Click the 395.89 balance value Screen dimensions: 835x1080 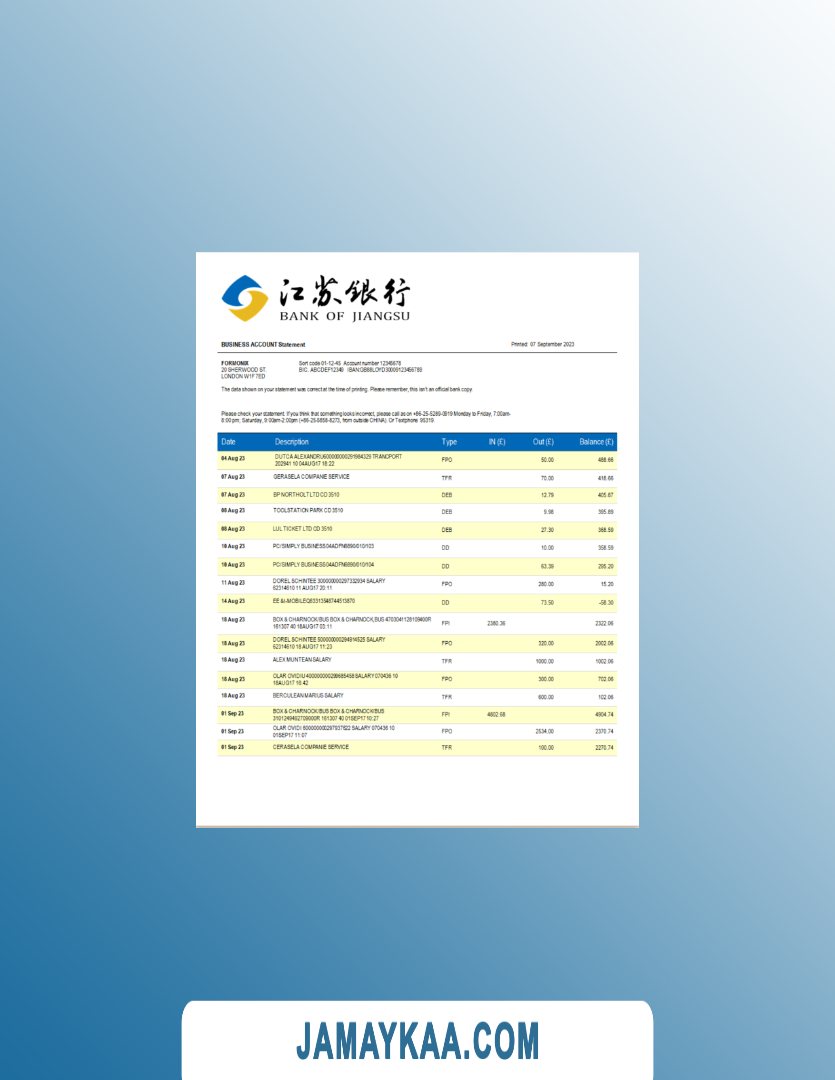click(606, 512)
